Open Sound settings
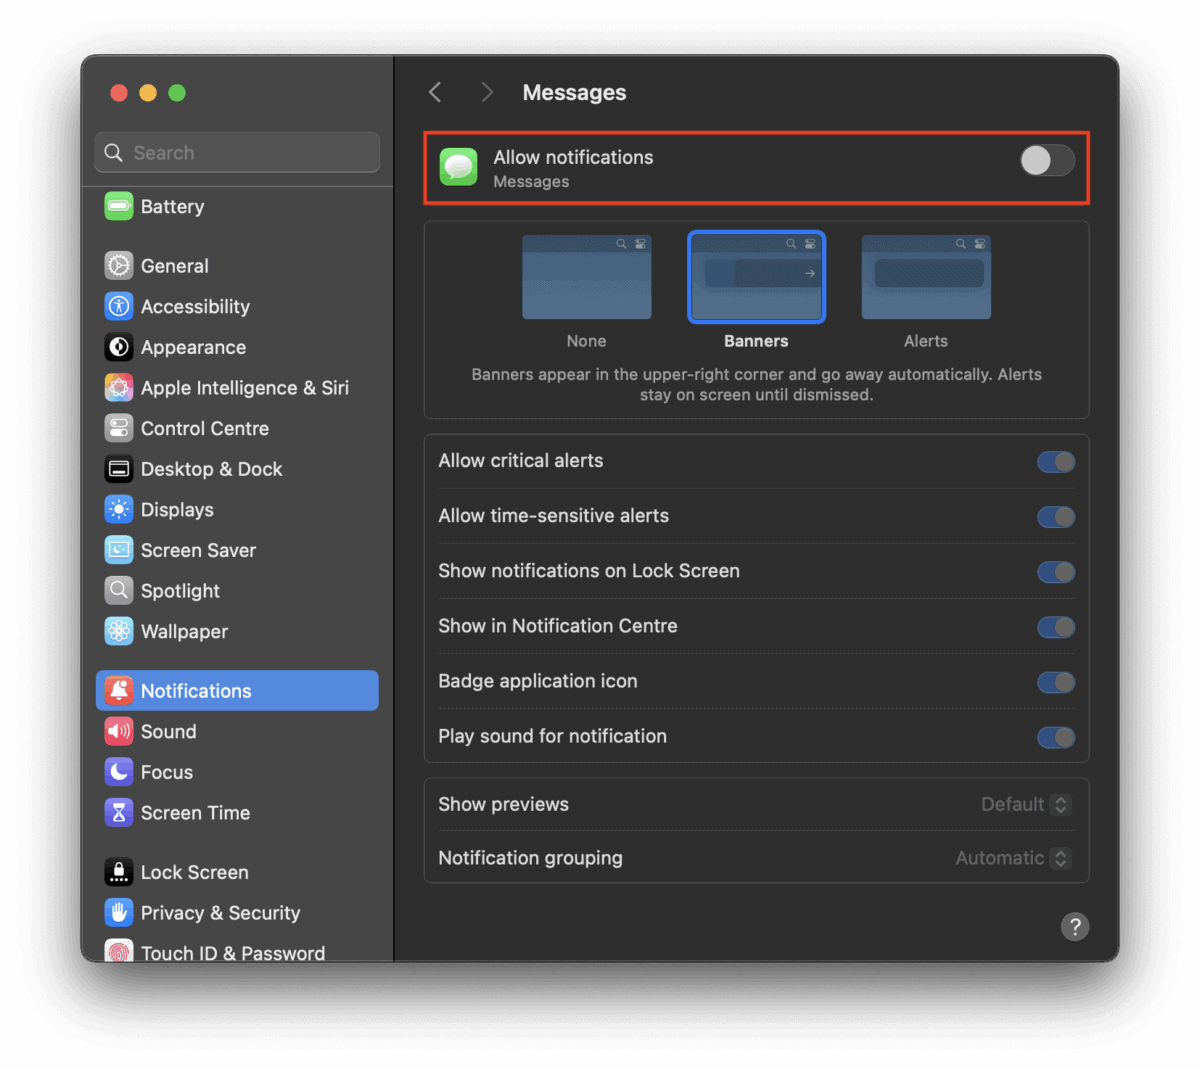 click(x=237, y=732)
